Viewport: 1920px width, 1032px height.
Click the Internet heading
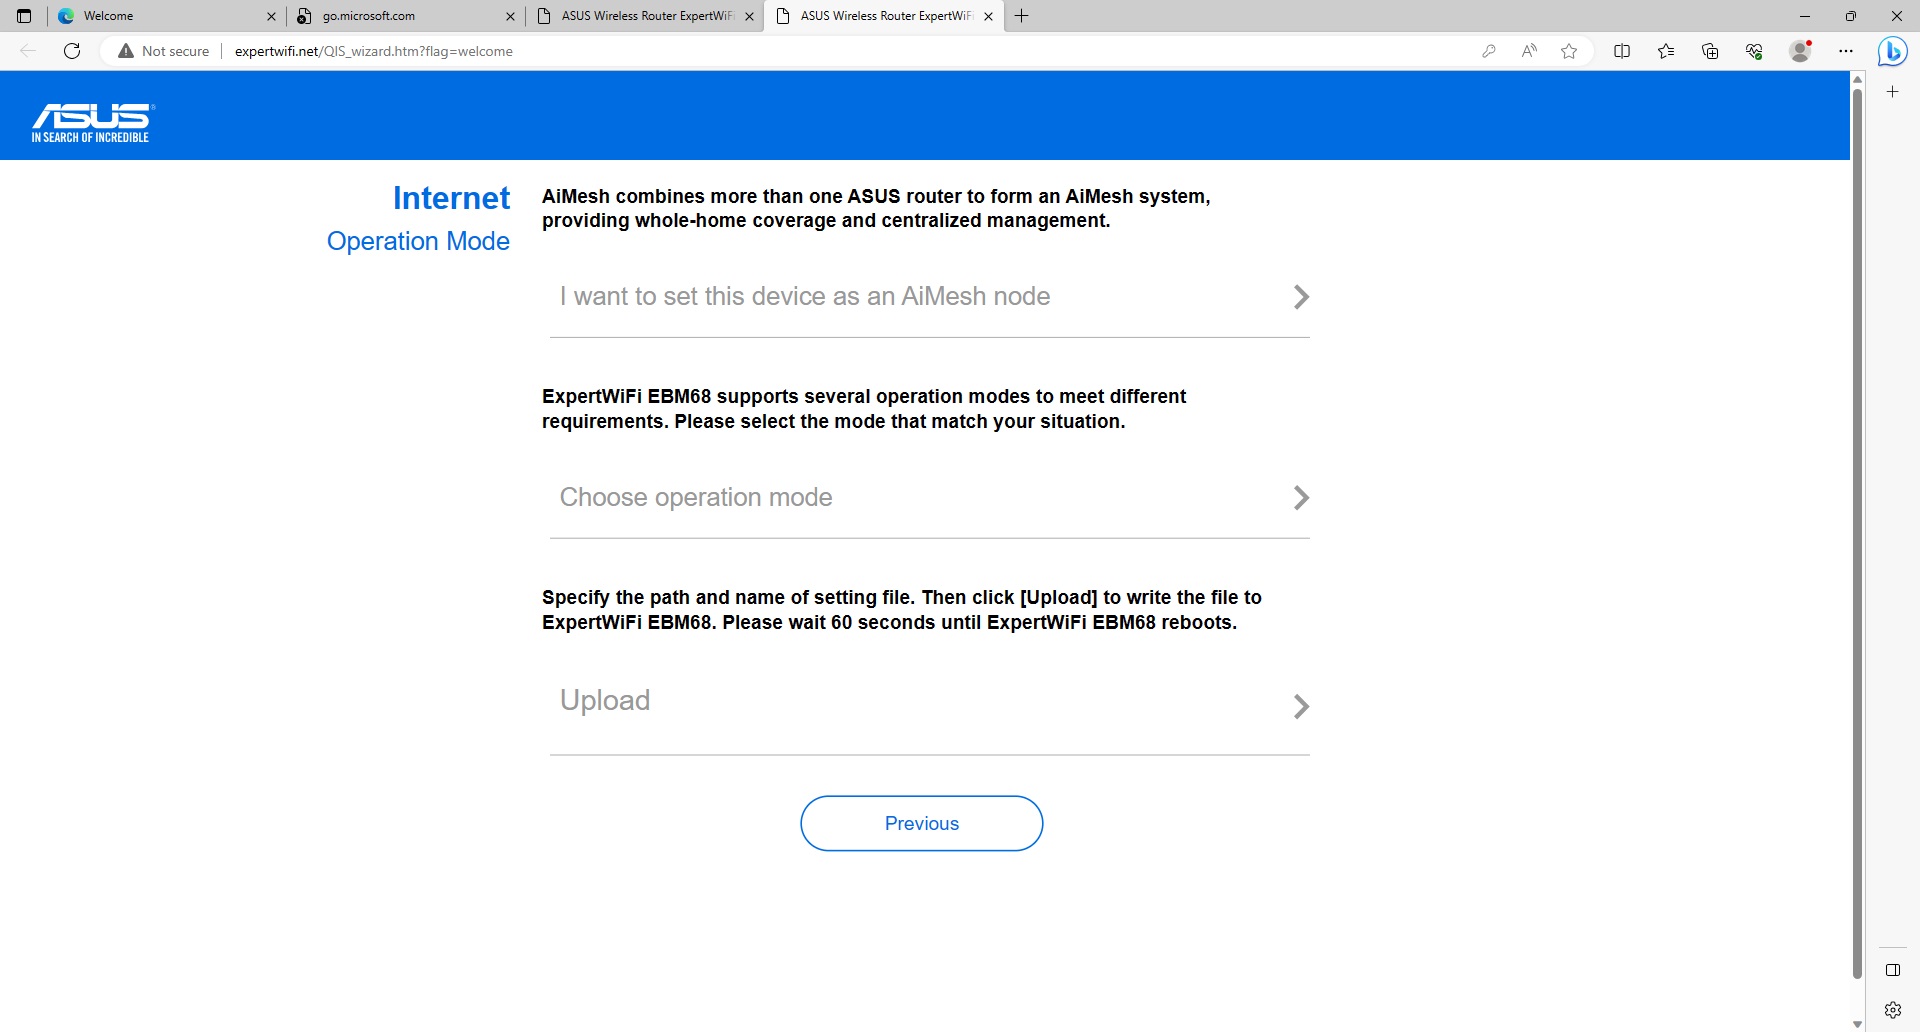(x=451, y=198)
